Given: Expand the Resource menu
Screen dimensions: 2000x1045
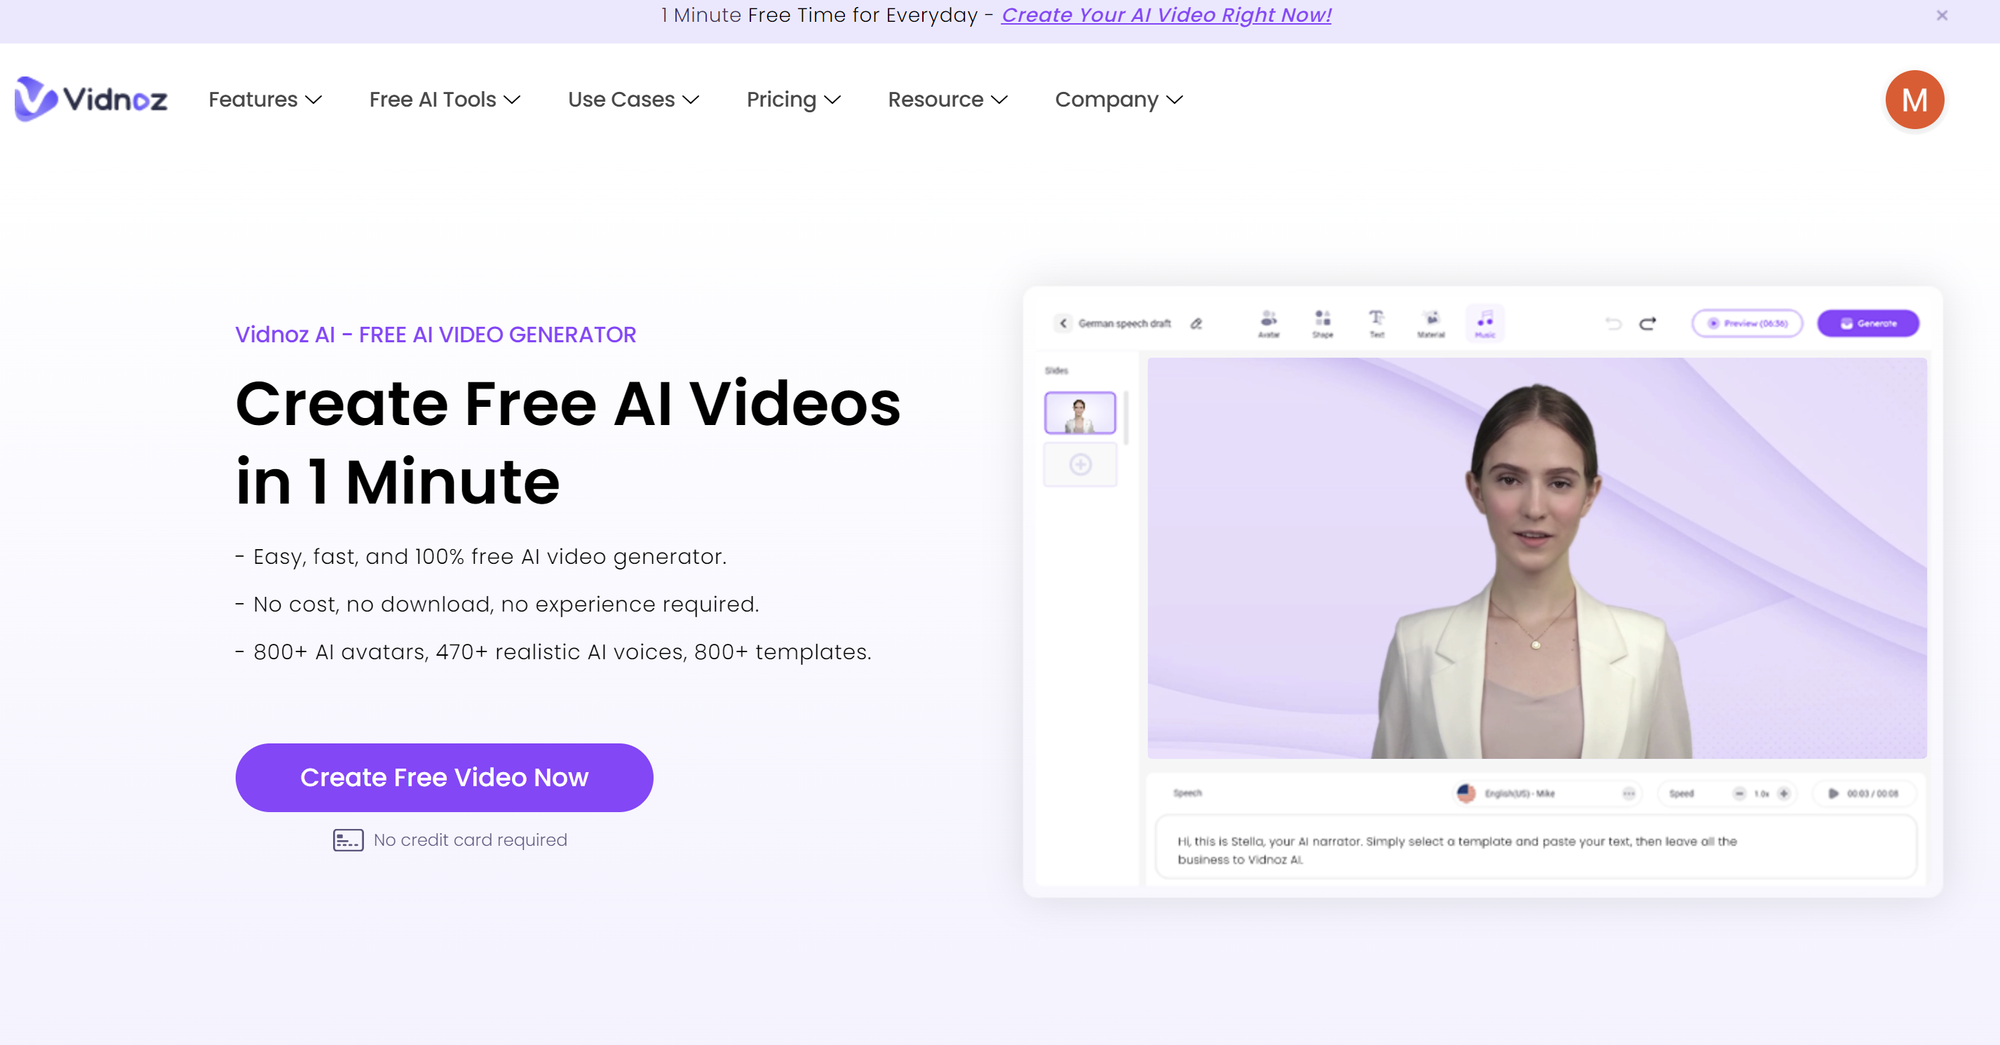Looking at the screenshot, I should [948, 99].
